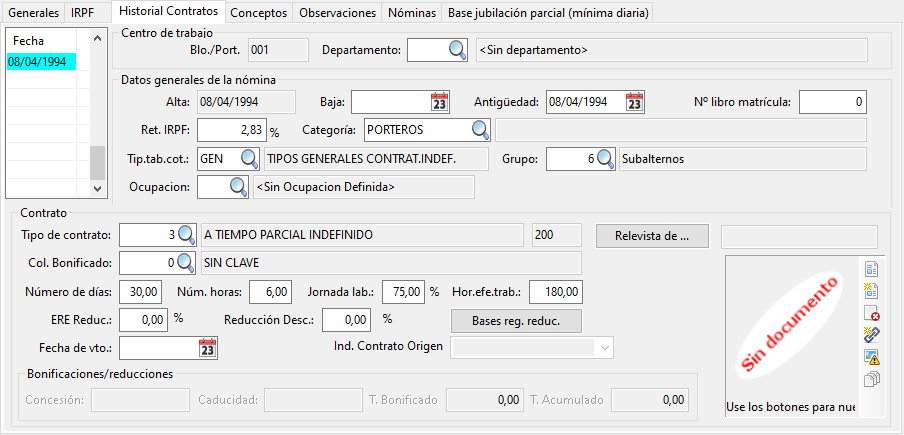Click the Bases reg. reduc. button
The height and width of the screenshot is (435, 904).
point(514,321)
